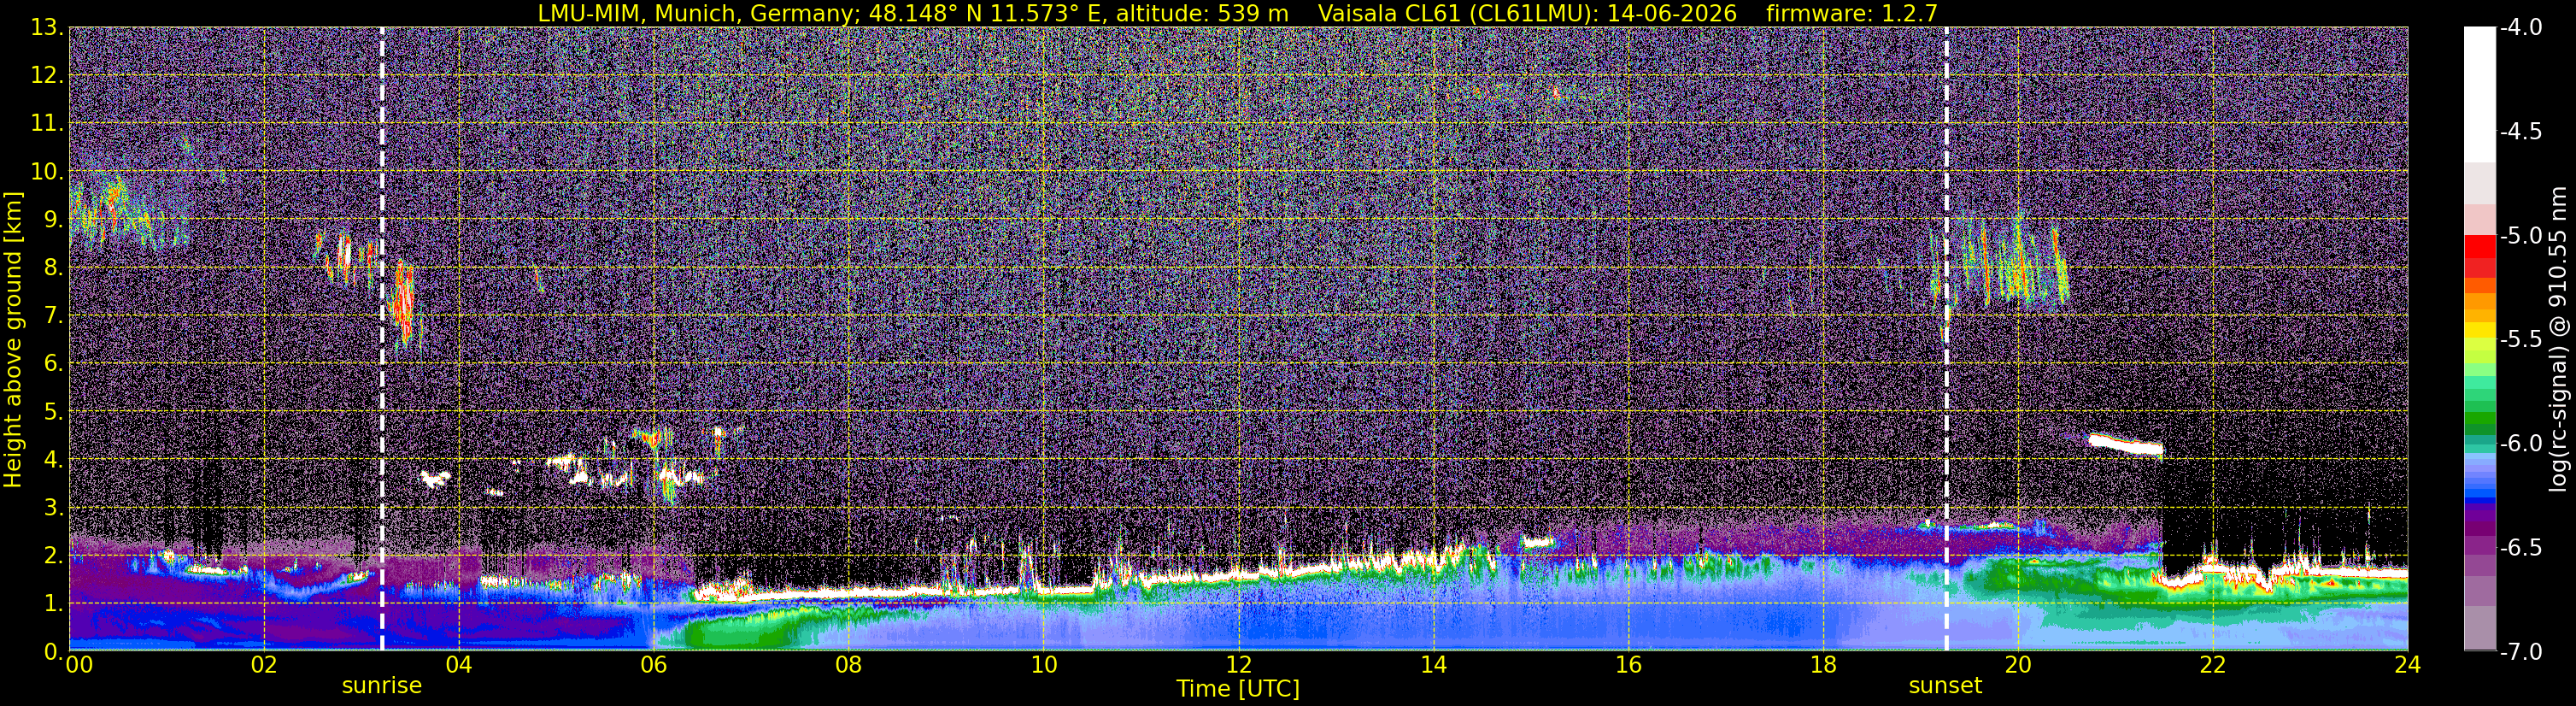This screenshot has height=706, width=2576.
Task: Click the '7.' height axis tick label
Action: pyautogui.click(x=53, y=315)
